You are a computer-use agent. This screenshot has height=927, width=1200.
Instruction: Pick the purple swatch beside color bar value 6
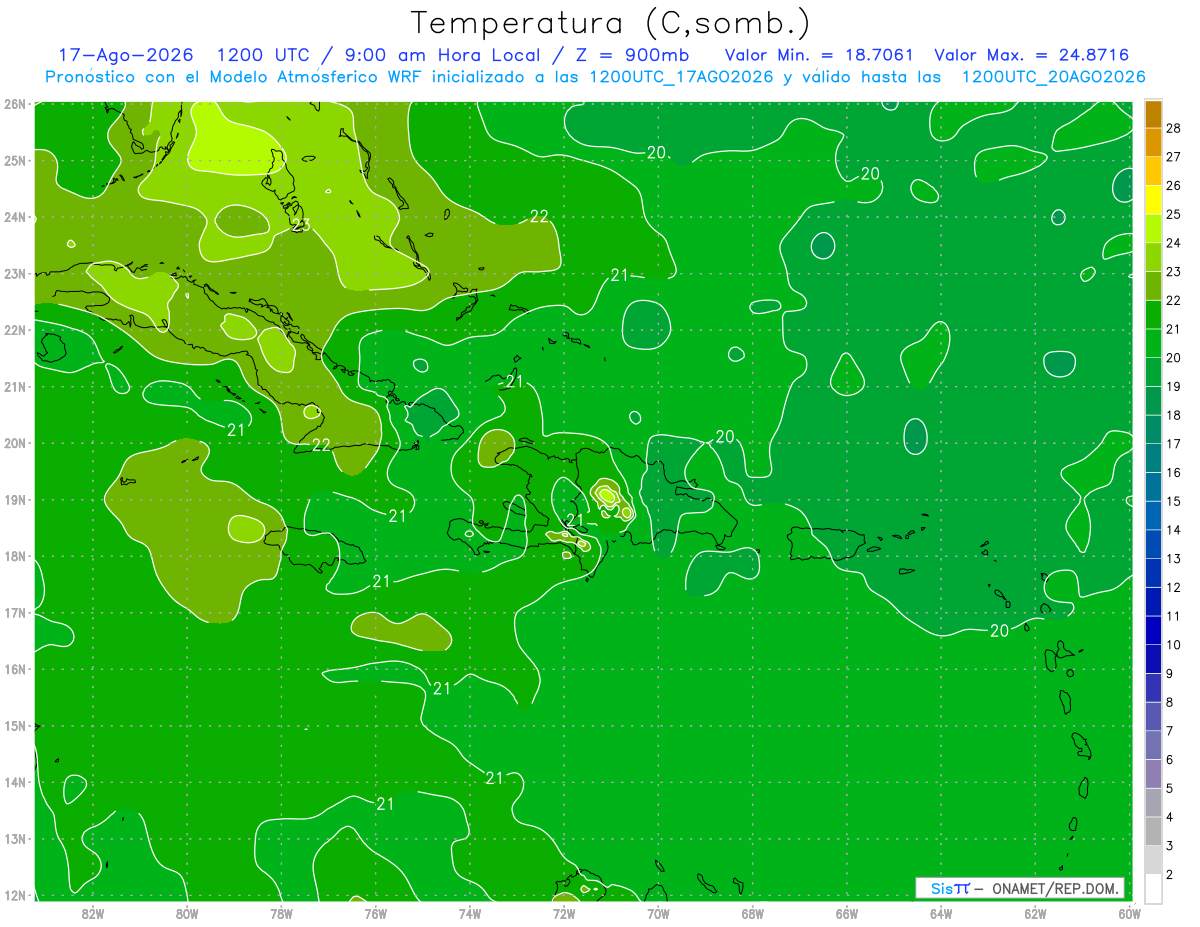1153,774
